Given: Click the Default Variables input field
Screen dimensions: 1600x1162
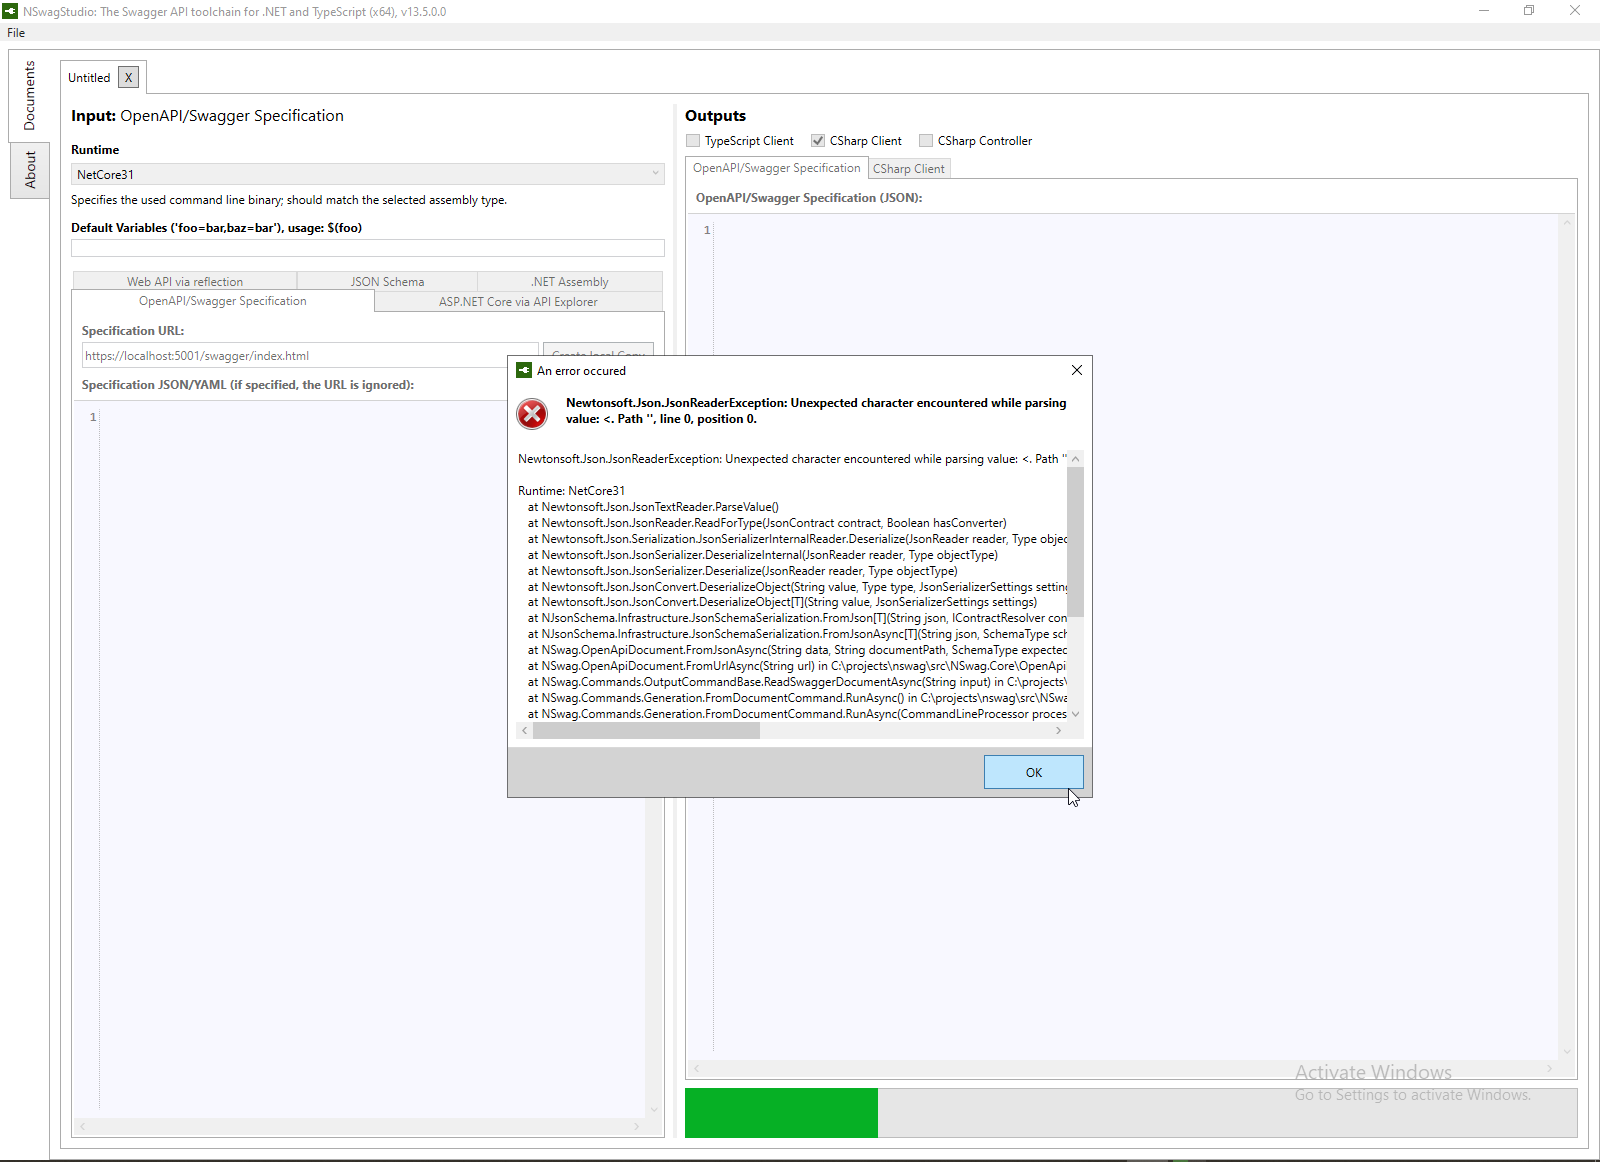Looking at the screenshot, I should [368, 248].
